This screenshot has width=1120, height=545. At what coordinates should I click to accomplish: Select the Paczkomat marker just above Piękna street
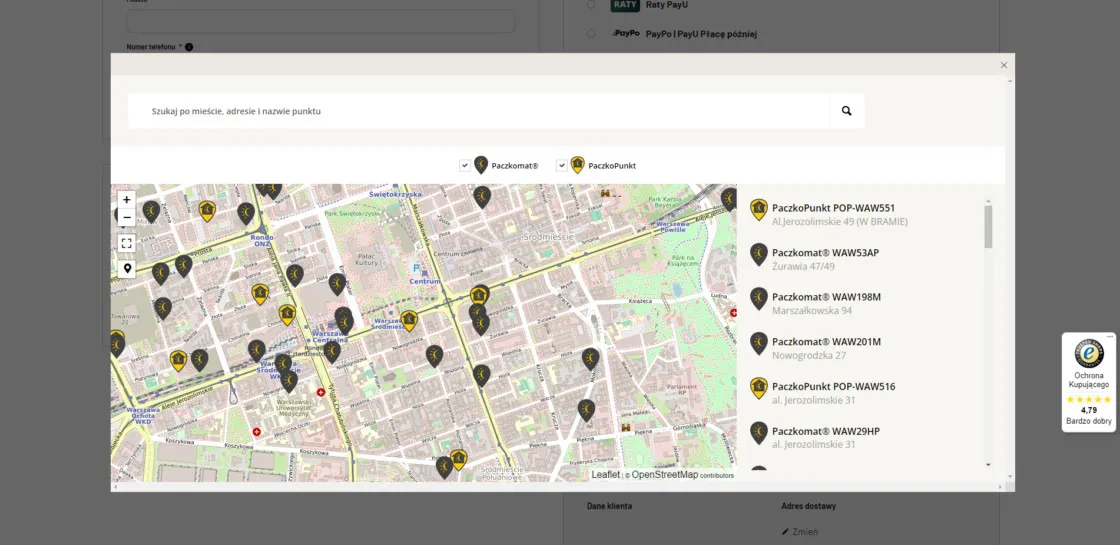586,409
